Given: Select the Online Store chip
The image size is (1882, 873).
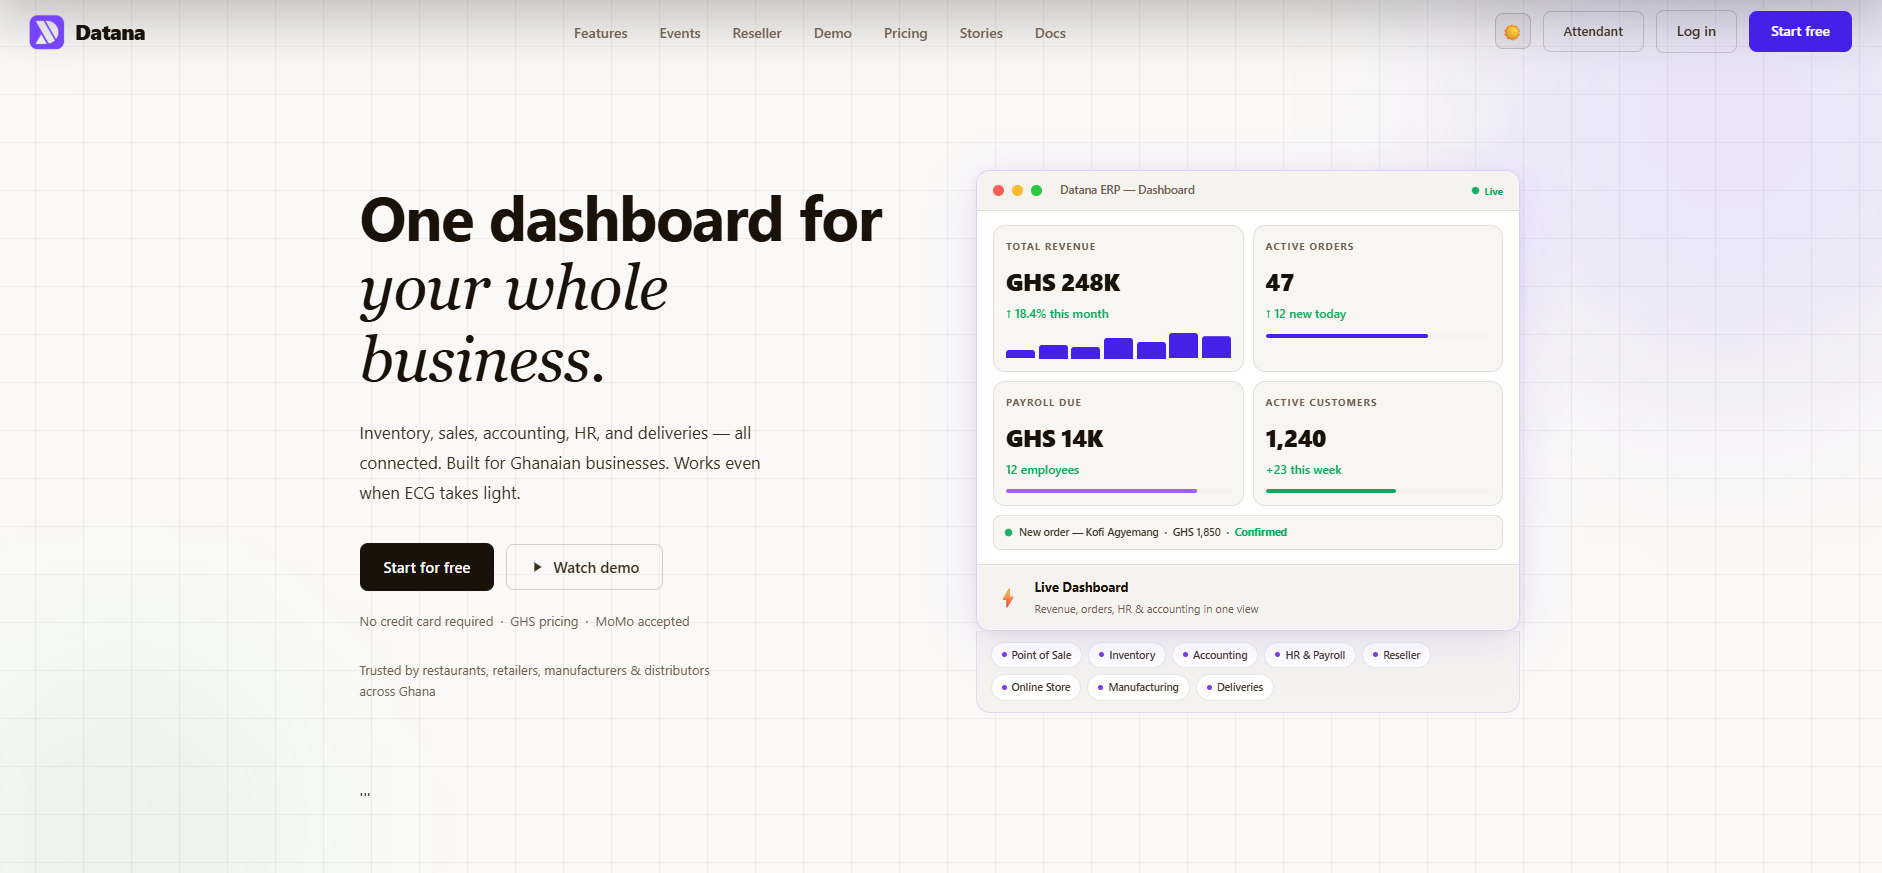Looking at the screenshot, I should pos(1036,687).
